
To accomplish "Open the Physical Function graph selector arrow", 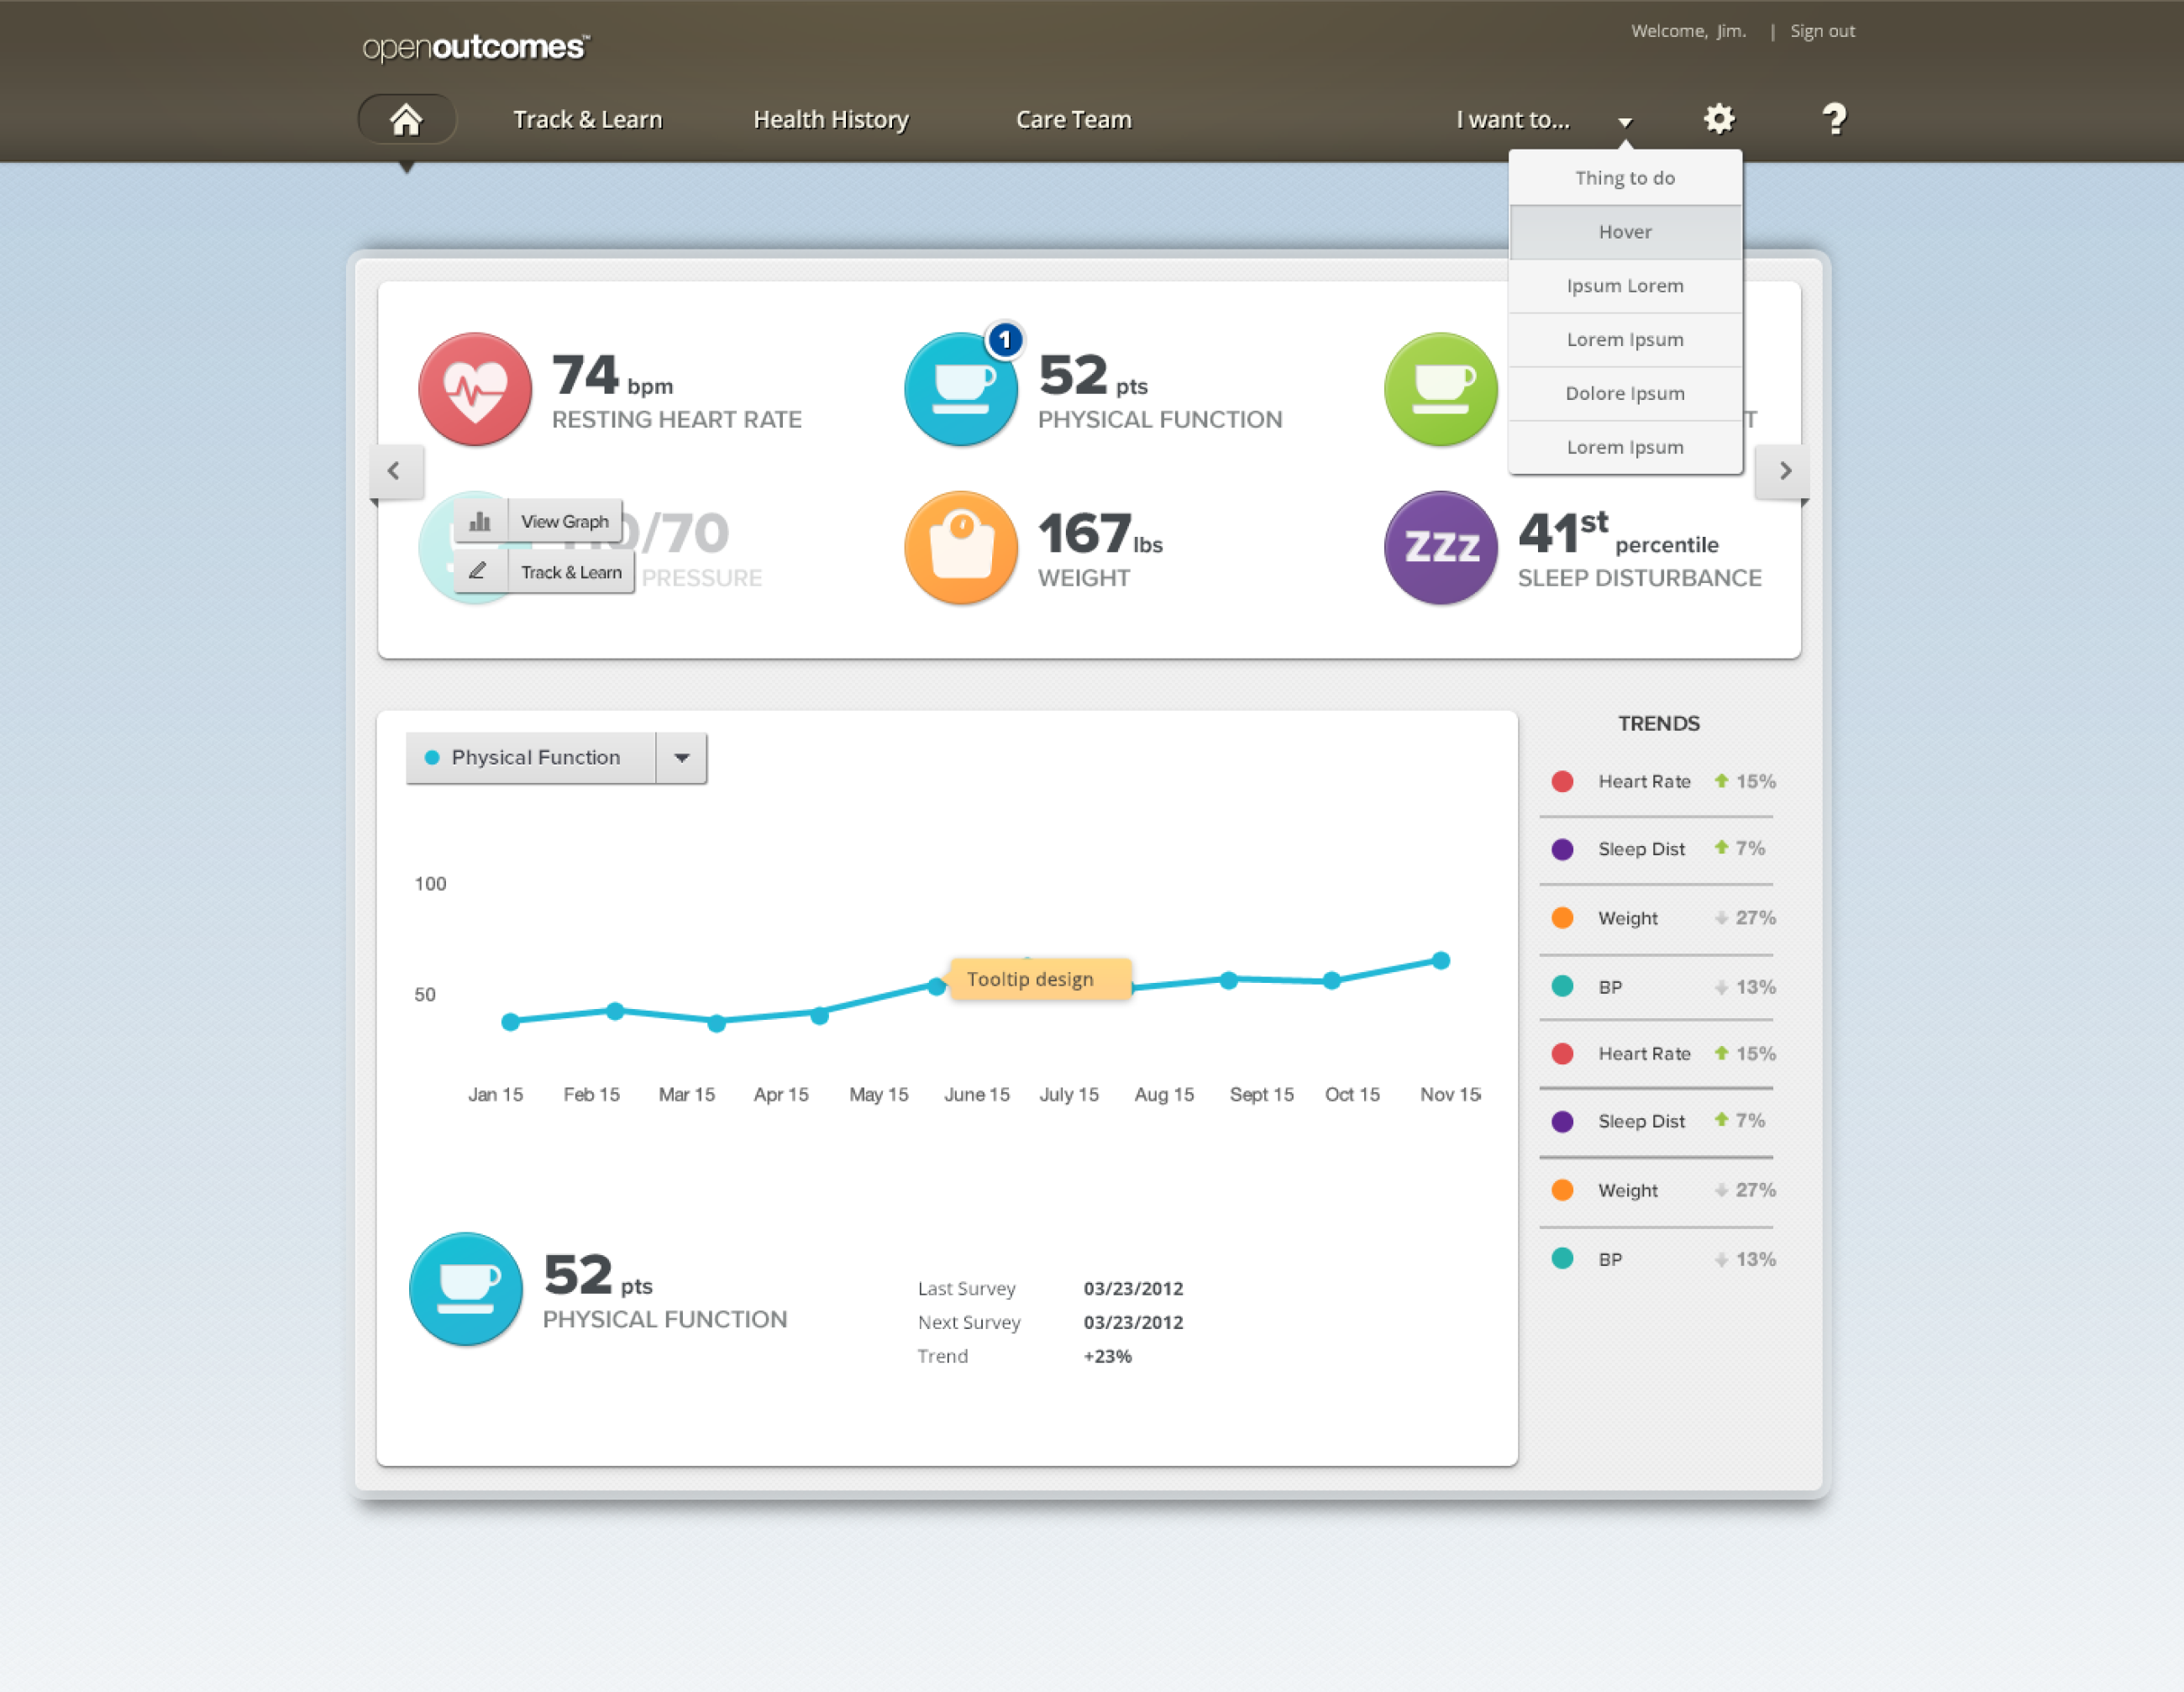I will [x=681, y=758].
